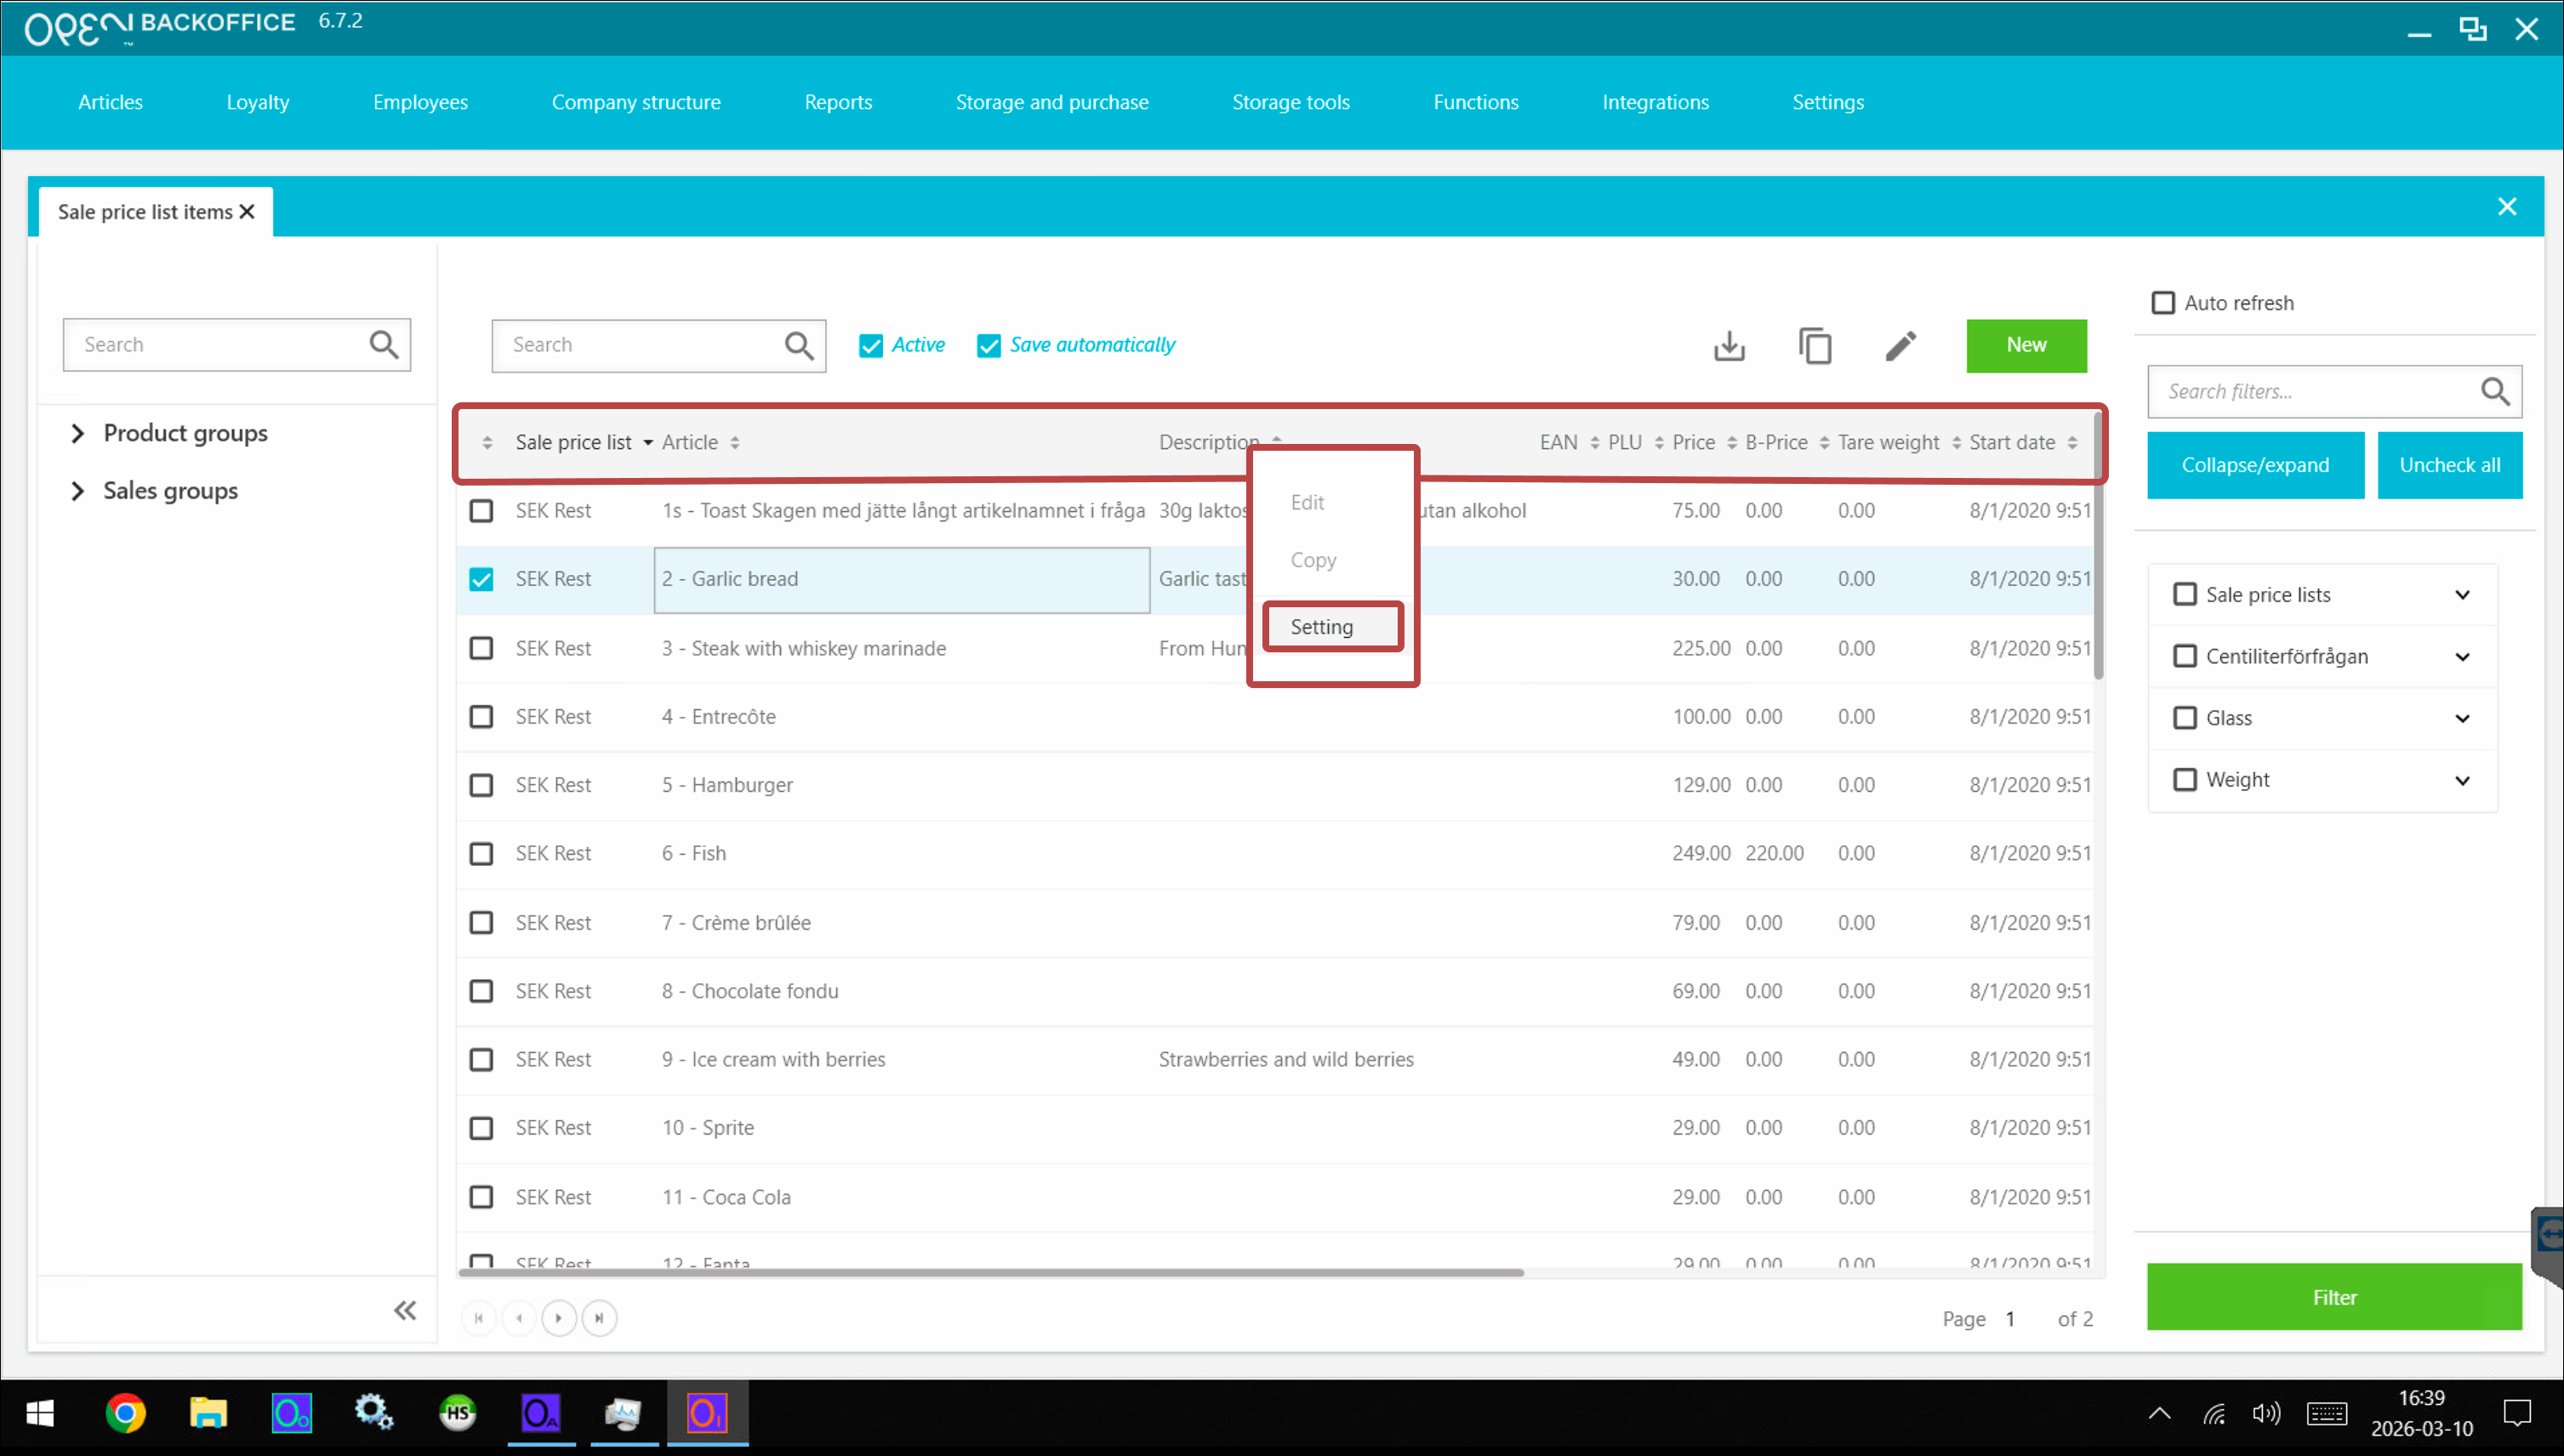Screen dimensions: 2564x1456
Task: Click the magnifier in article search box
Action: tap(798, 346)
